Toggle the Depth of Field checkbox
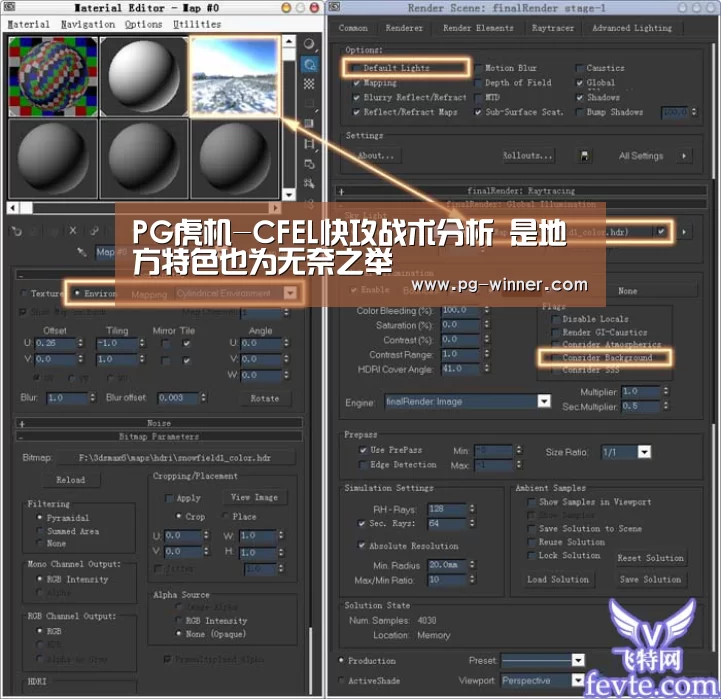This screenshot has width=721, height=699. pyautogui.click(x=478, y=83)
